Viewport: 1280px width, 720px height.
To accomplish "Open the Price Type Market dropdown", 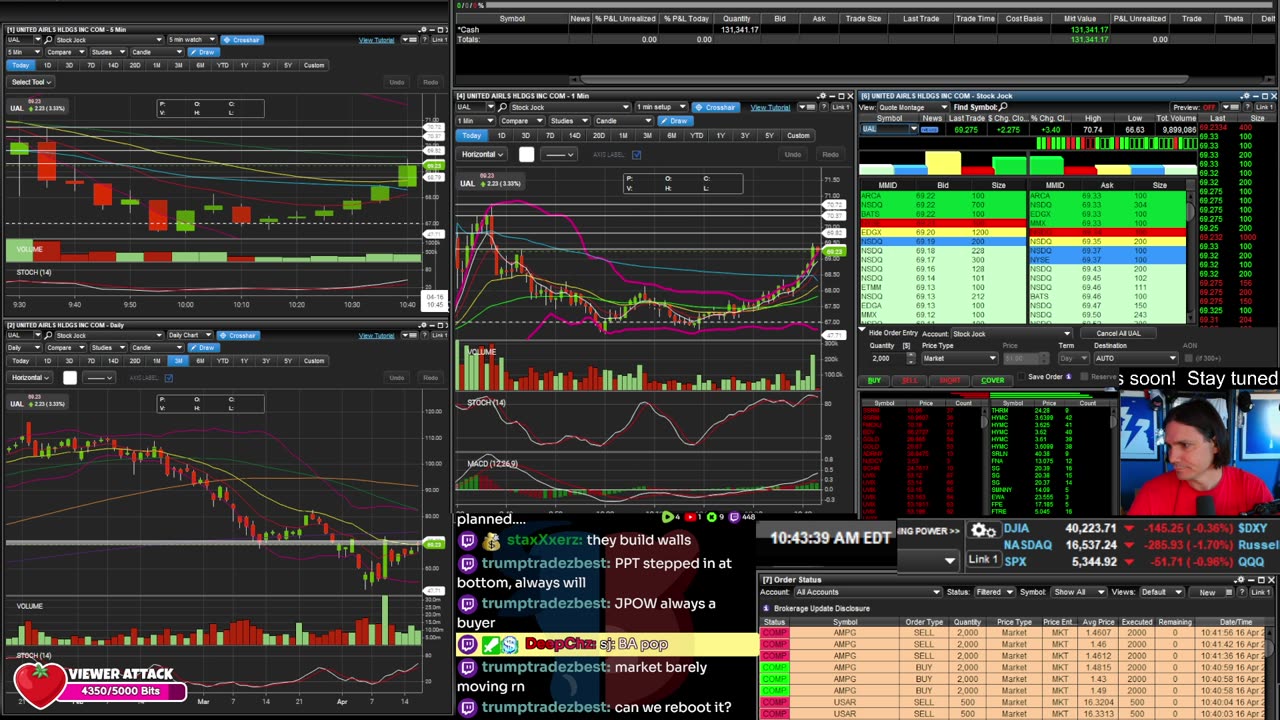I will pyautogui.click(x=959, y=358).
